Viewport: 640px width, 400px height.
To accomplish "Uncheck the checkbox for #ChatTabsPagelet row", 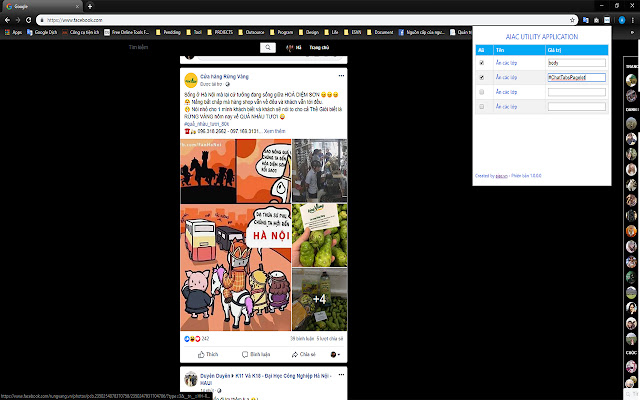I will click(x=482, y=77).
